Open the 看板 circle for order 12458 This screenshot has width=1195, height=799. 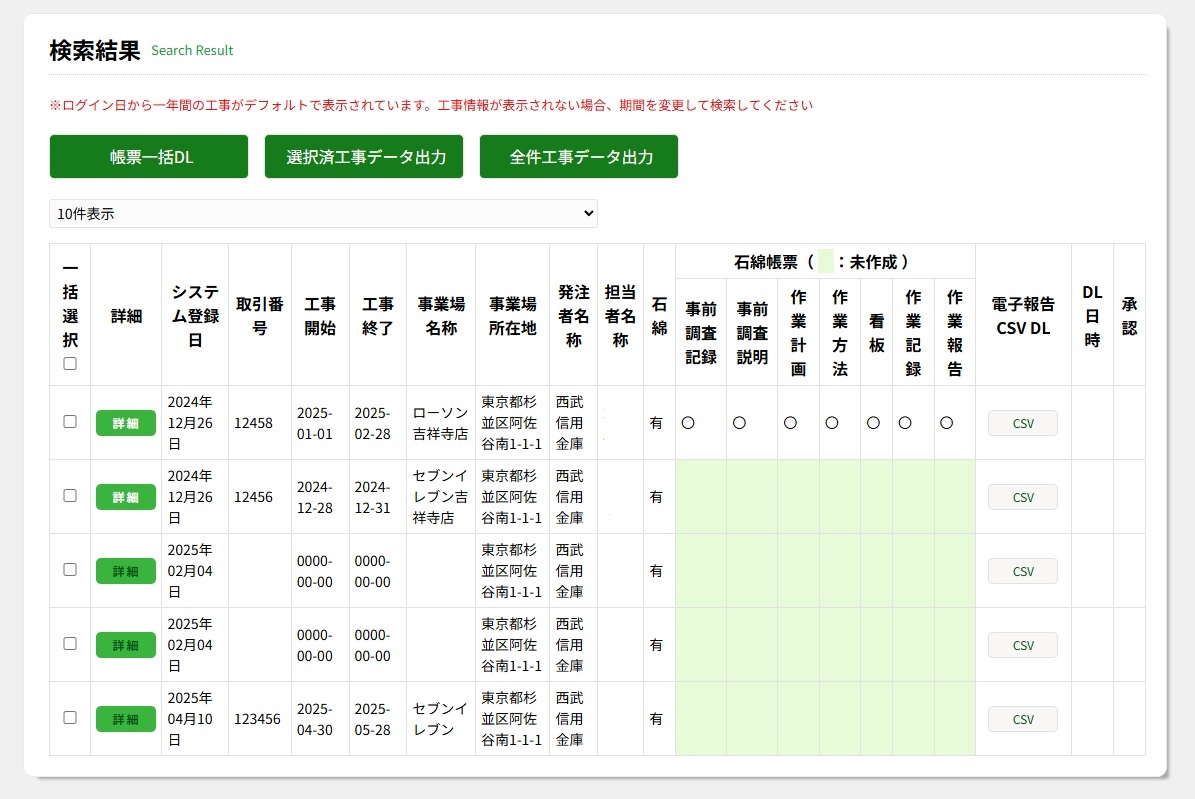point(873,422)
